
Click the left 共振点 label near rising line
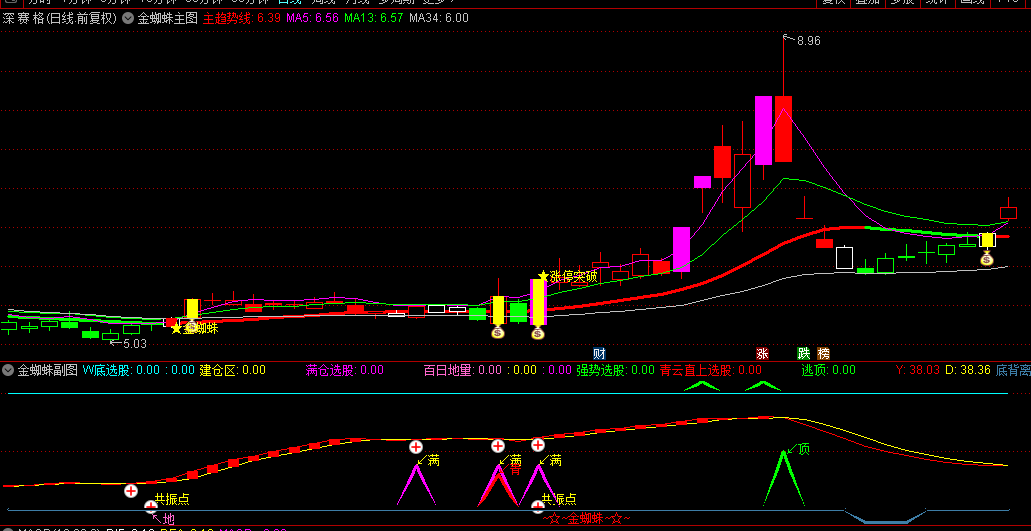tap(172, 499)
